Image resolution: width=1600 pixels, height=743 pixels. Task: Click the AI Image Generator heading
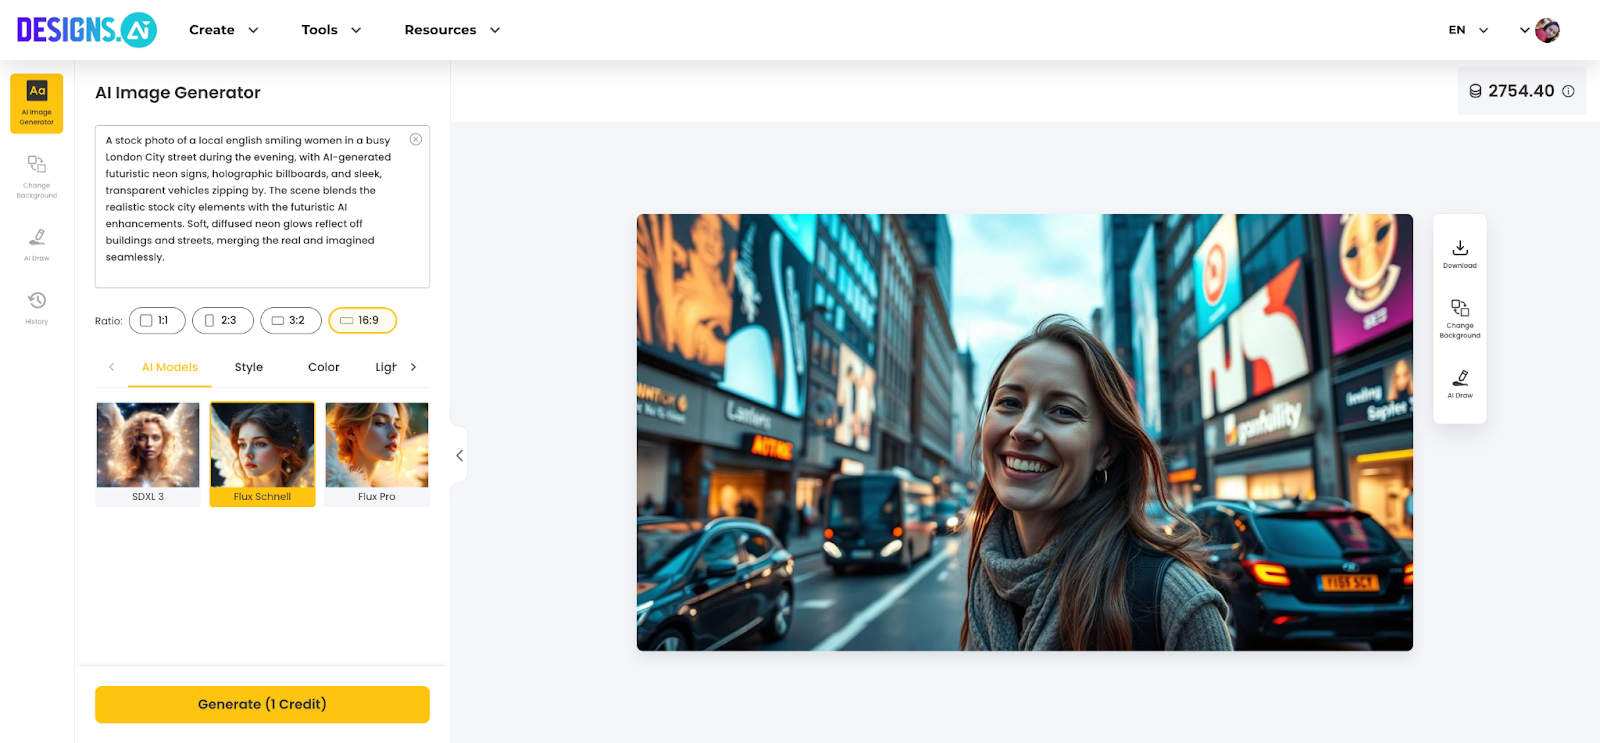coord(178,93)
